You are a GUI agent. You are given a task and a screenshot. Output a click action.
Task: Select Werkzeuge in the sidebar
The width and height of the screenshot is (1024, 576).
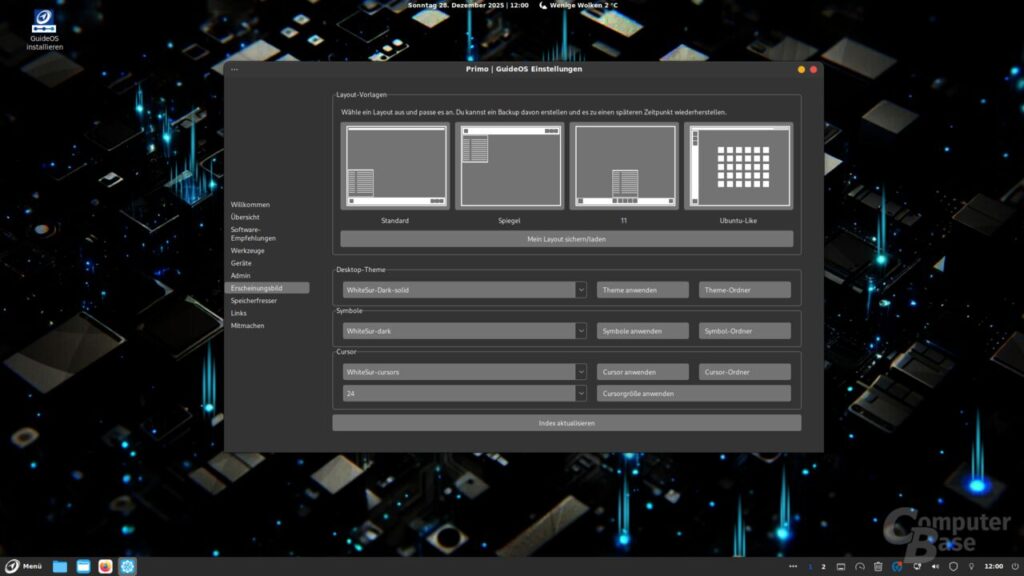coord(248,250)
